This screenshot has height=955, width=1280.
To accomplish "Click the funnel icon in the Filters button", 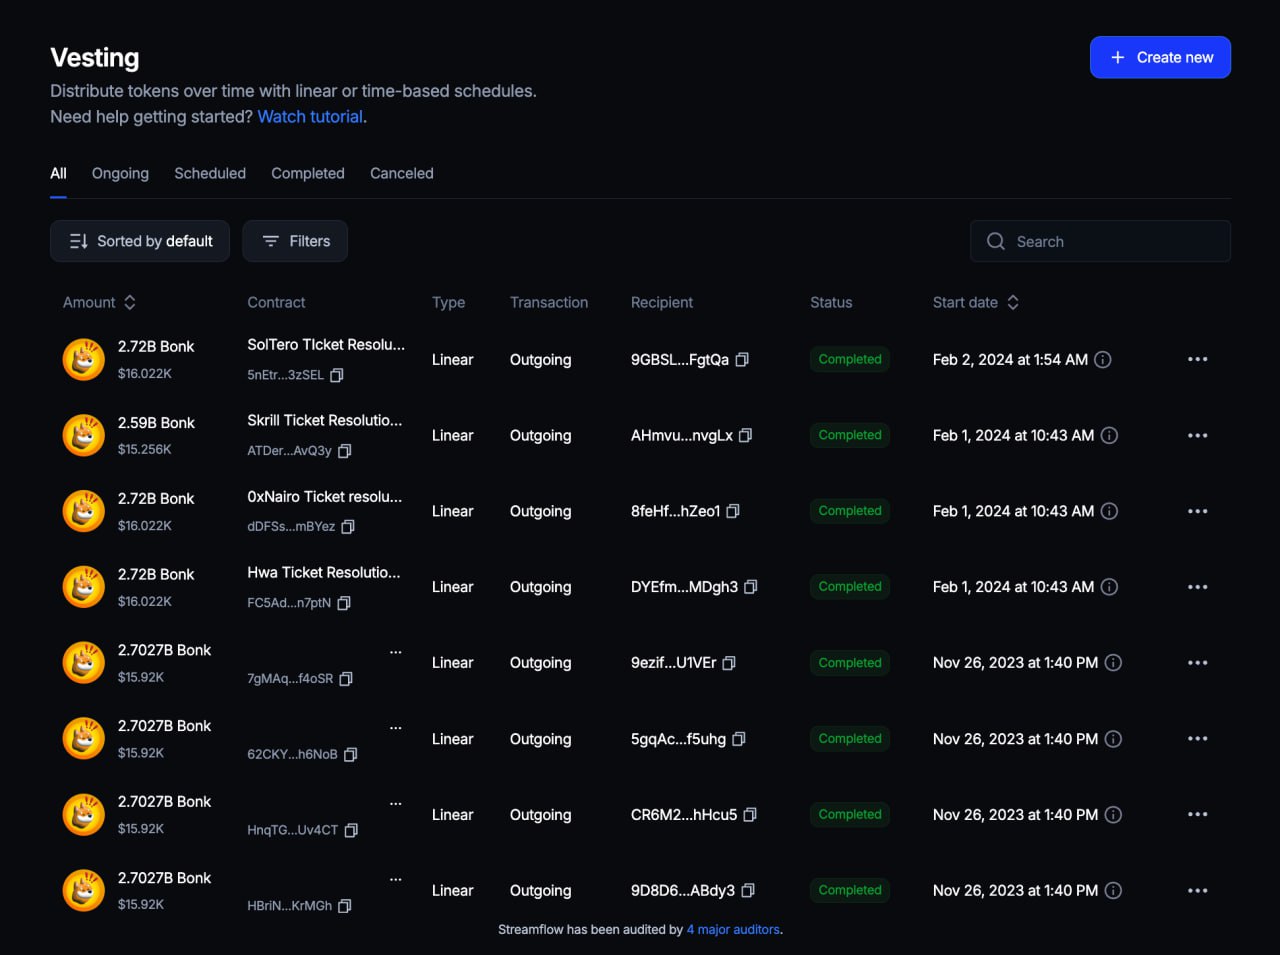I will point(270,241).
